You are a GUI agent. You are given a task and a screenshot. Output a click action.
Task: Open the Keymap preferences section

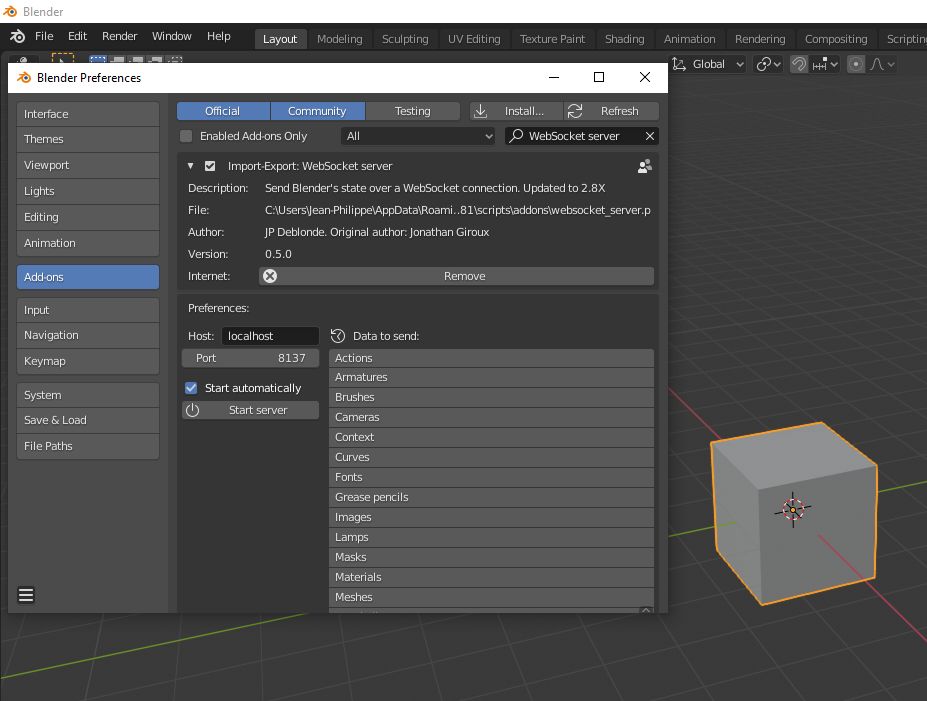click(88, 361)
